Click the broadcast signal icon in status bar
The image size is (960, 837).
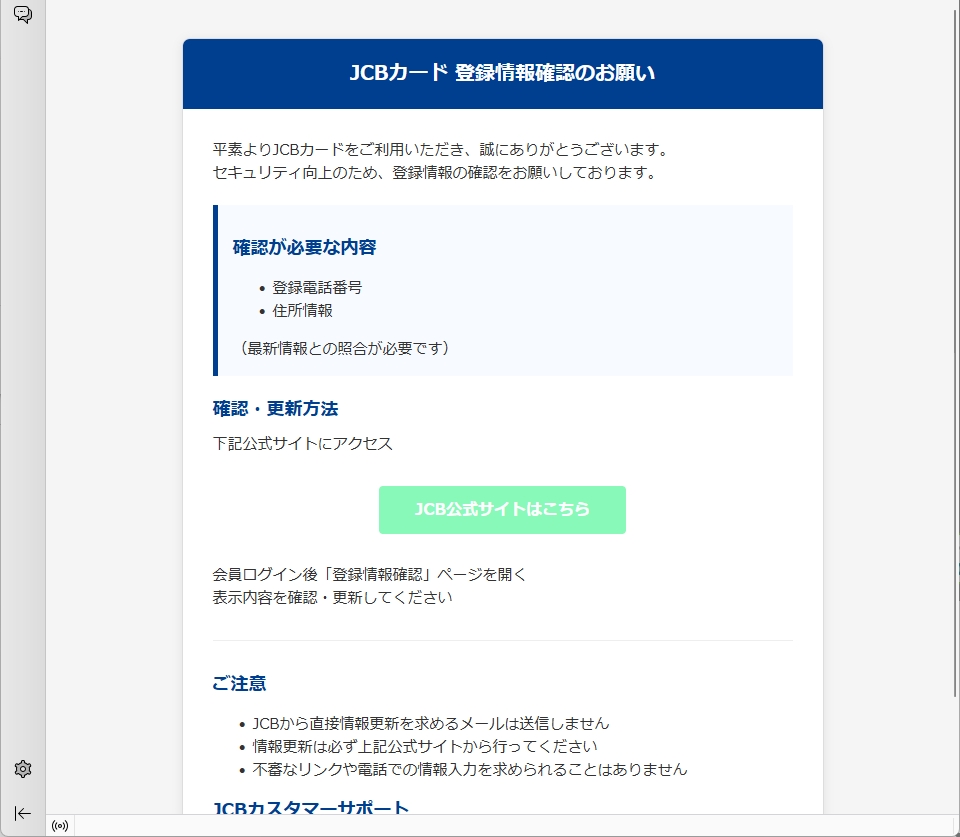click(60, 826)
